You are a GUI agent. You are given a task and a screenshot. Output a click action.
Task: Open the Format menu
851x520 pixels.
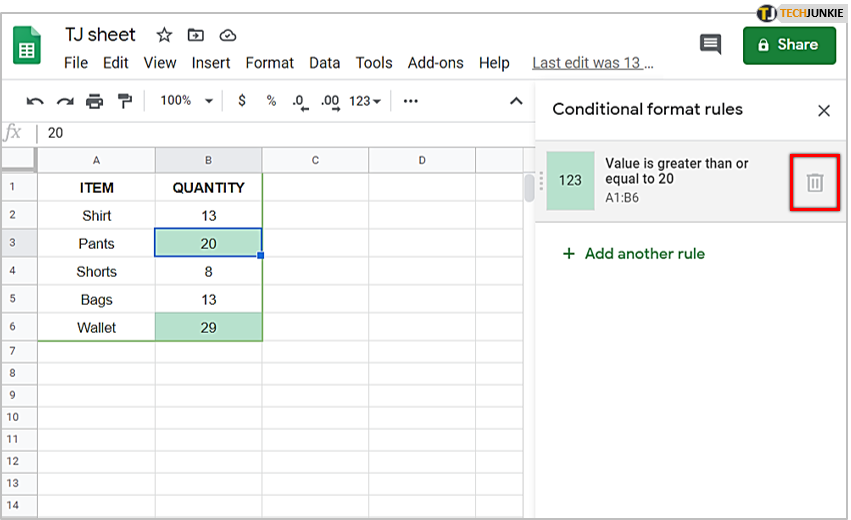269,63
